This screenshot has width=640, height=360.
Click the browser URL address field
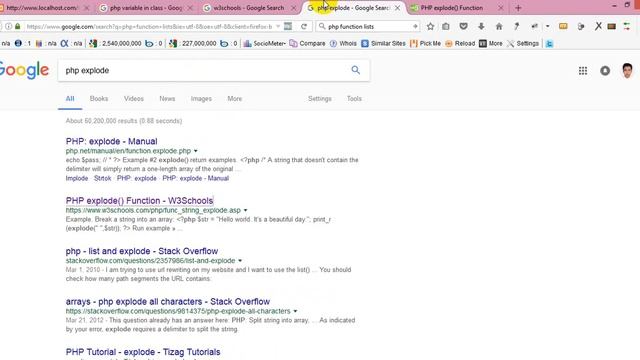149,27
